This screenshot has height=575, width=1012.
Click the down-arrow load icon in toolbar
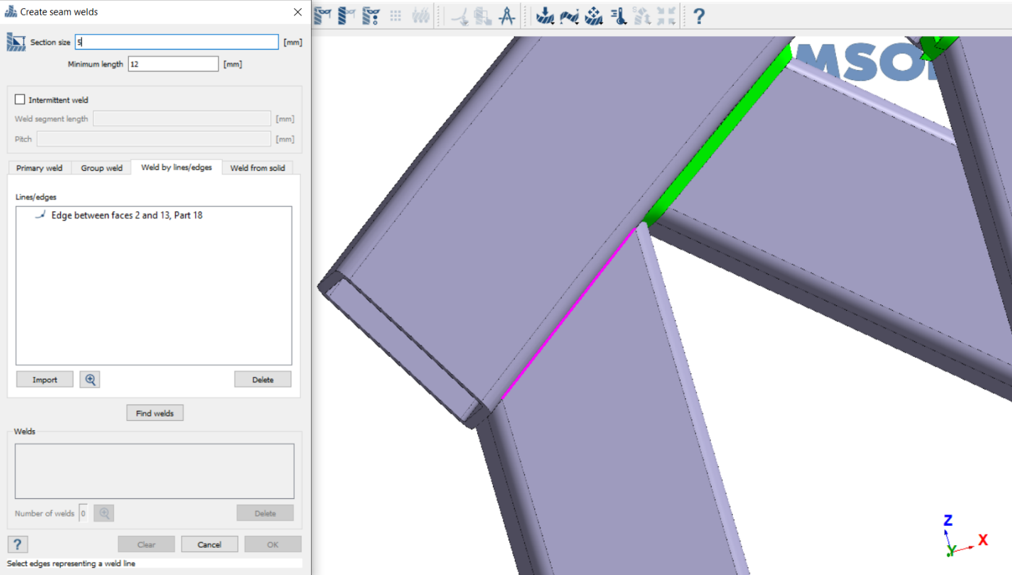click(x=545, y=16)
